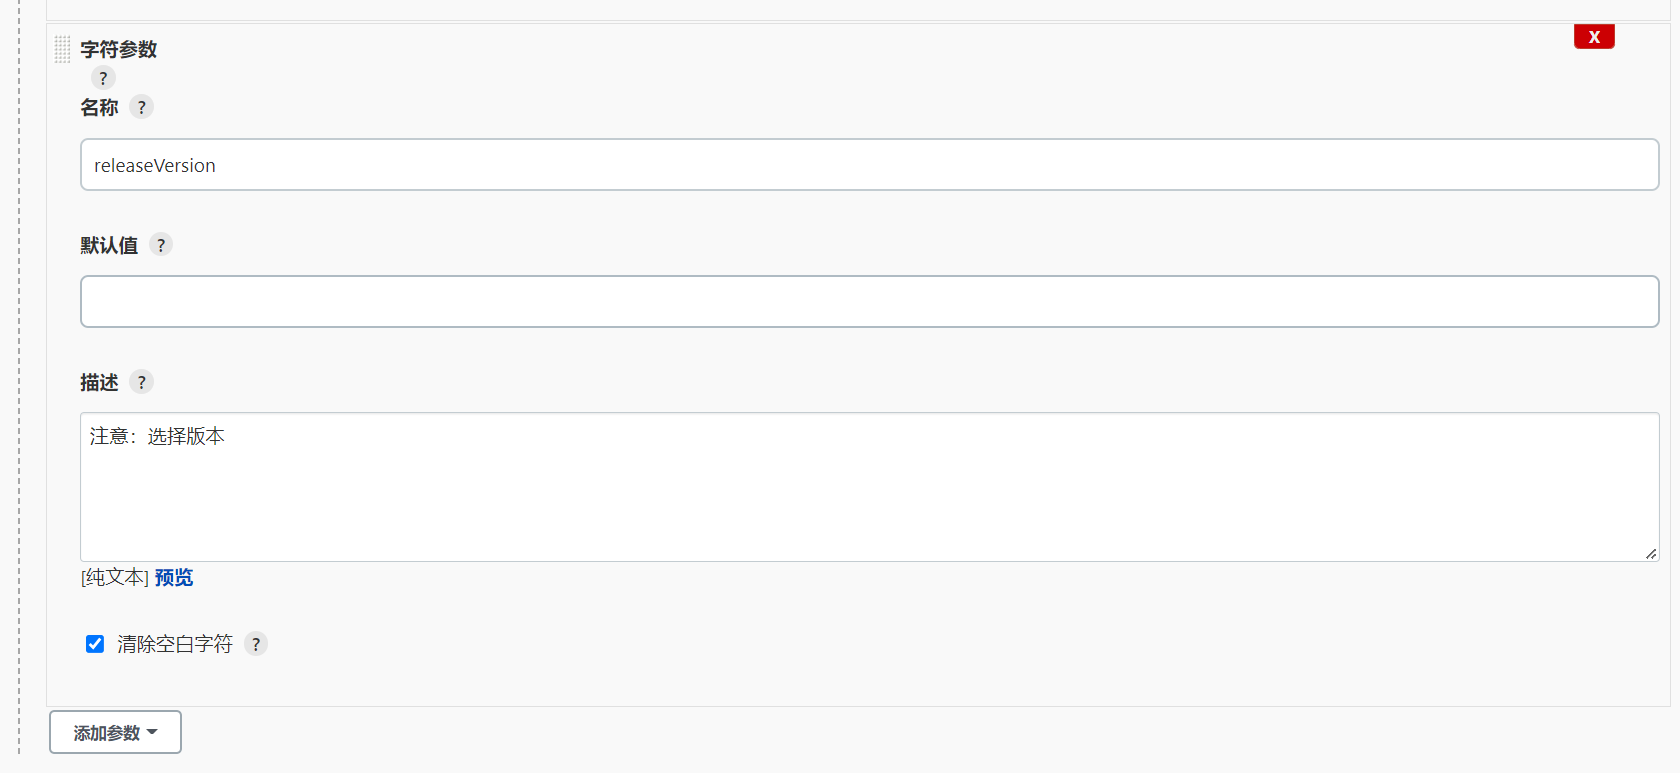Screen dimensions: 1680x773
Task: Uncheck the 清除空白字符 checkbox
Action: [x=95, y=644]
